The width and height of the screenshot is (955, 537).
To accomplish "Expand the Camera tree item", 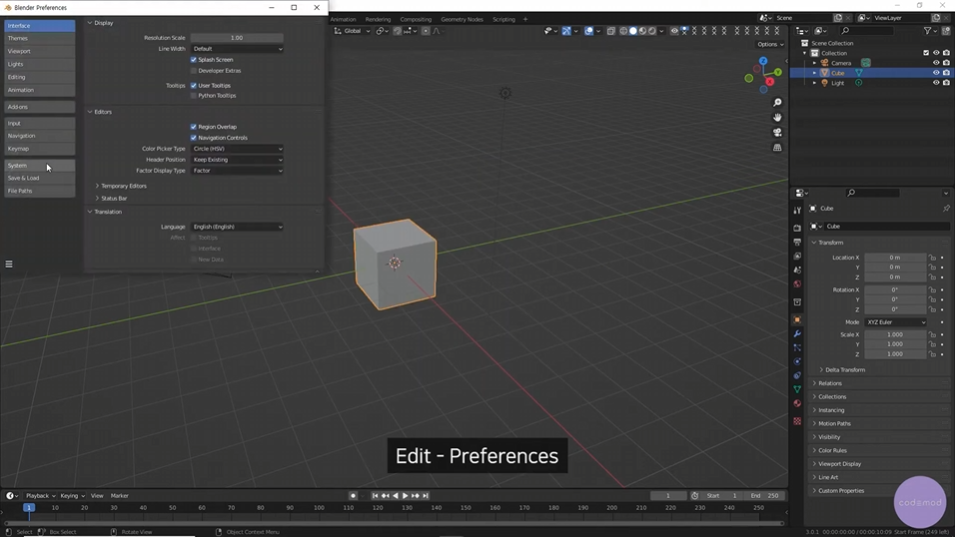I will coord(815,63).
